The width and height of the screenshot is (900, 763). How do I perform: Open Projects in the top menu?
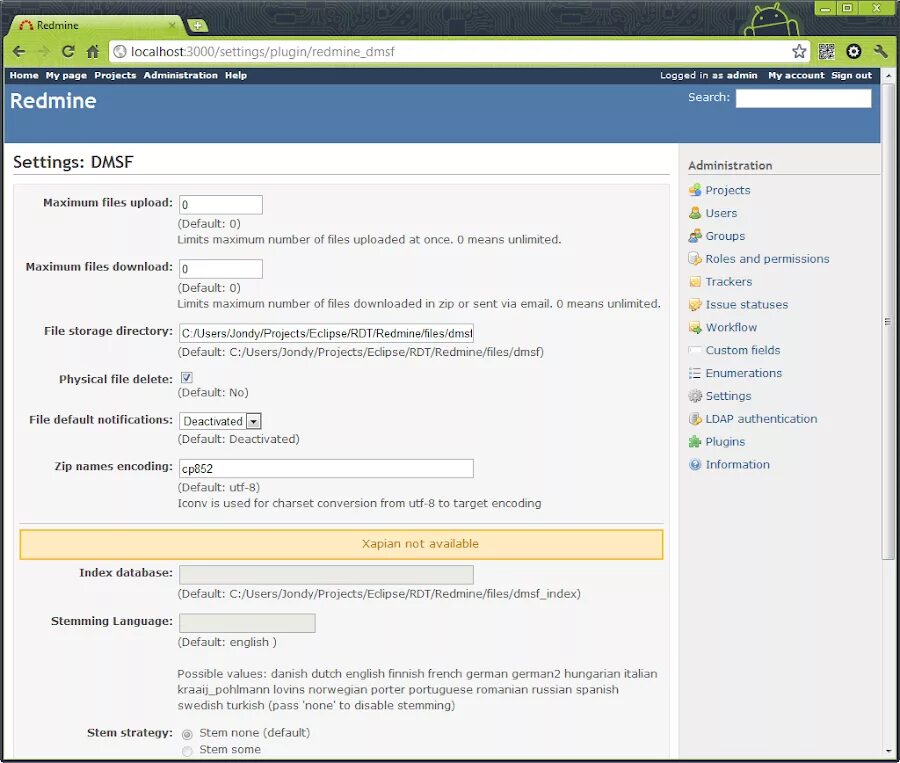click(115, 75)
